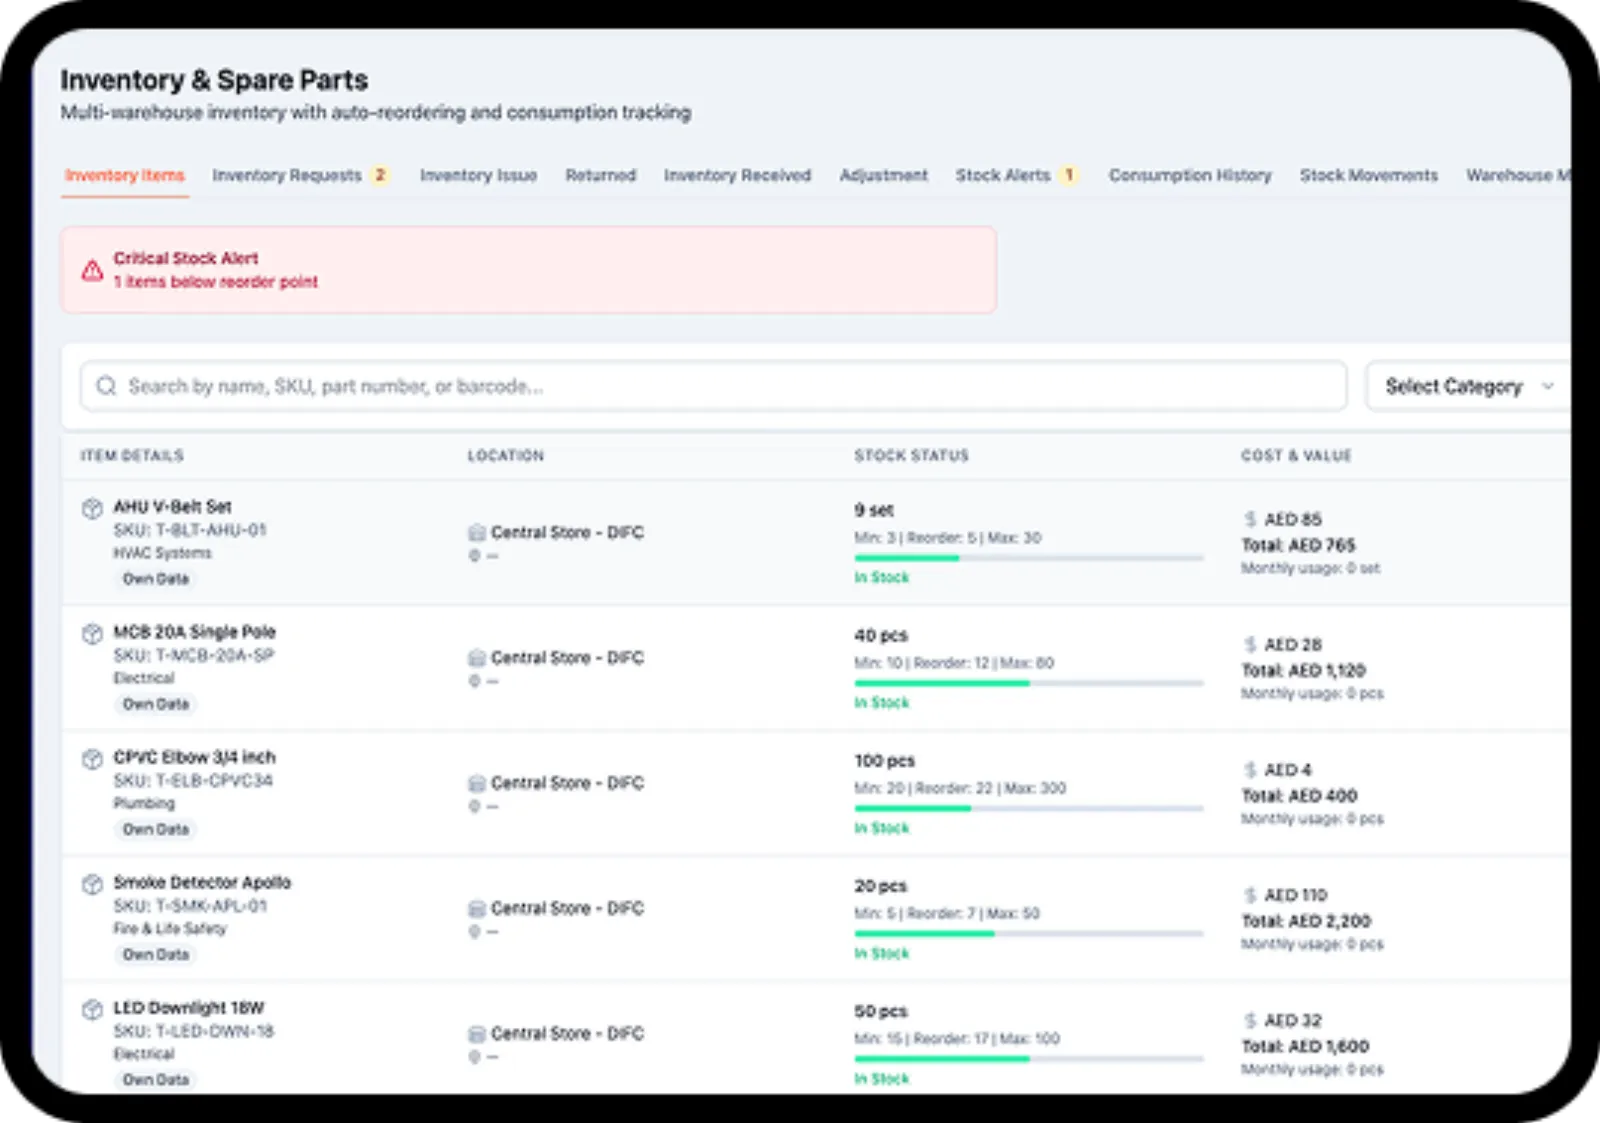Click 'In Stock' status in LED Downlight row
1600x1123 pixels.
[881, 1079]
